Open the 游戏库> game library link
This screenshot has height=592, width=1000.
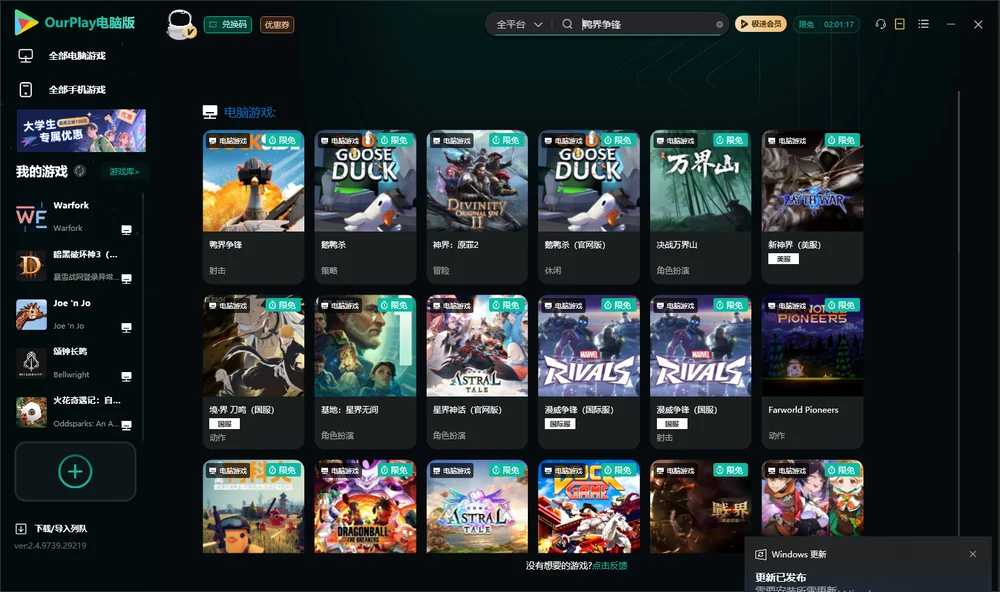pyautogui.click(x=124, y=172)
